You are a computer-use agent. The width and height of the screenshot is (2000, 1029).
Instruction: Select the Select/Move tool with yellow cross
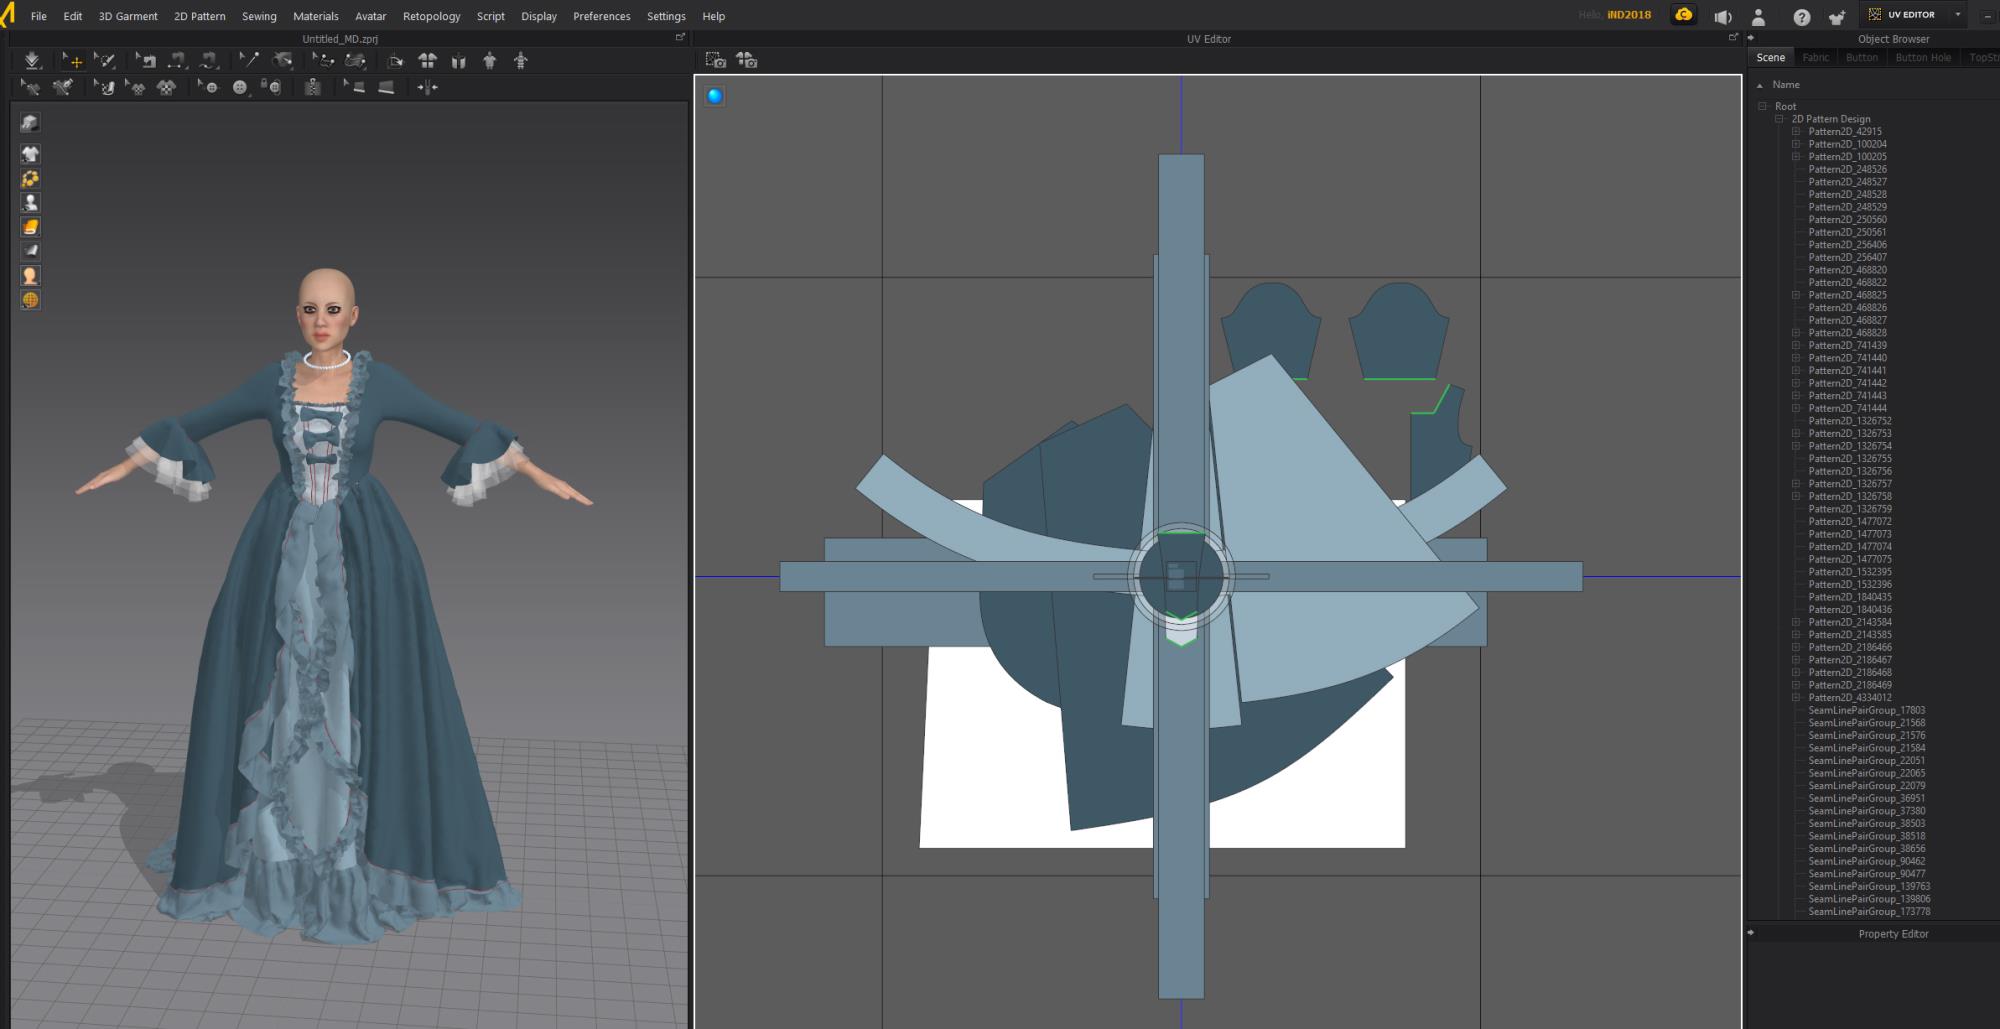tap(73, 61)
